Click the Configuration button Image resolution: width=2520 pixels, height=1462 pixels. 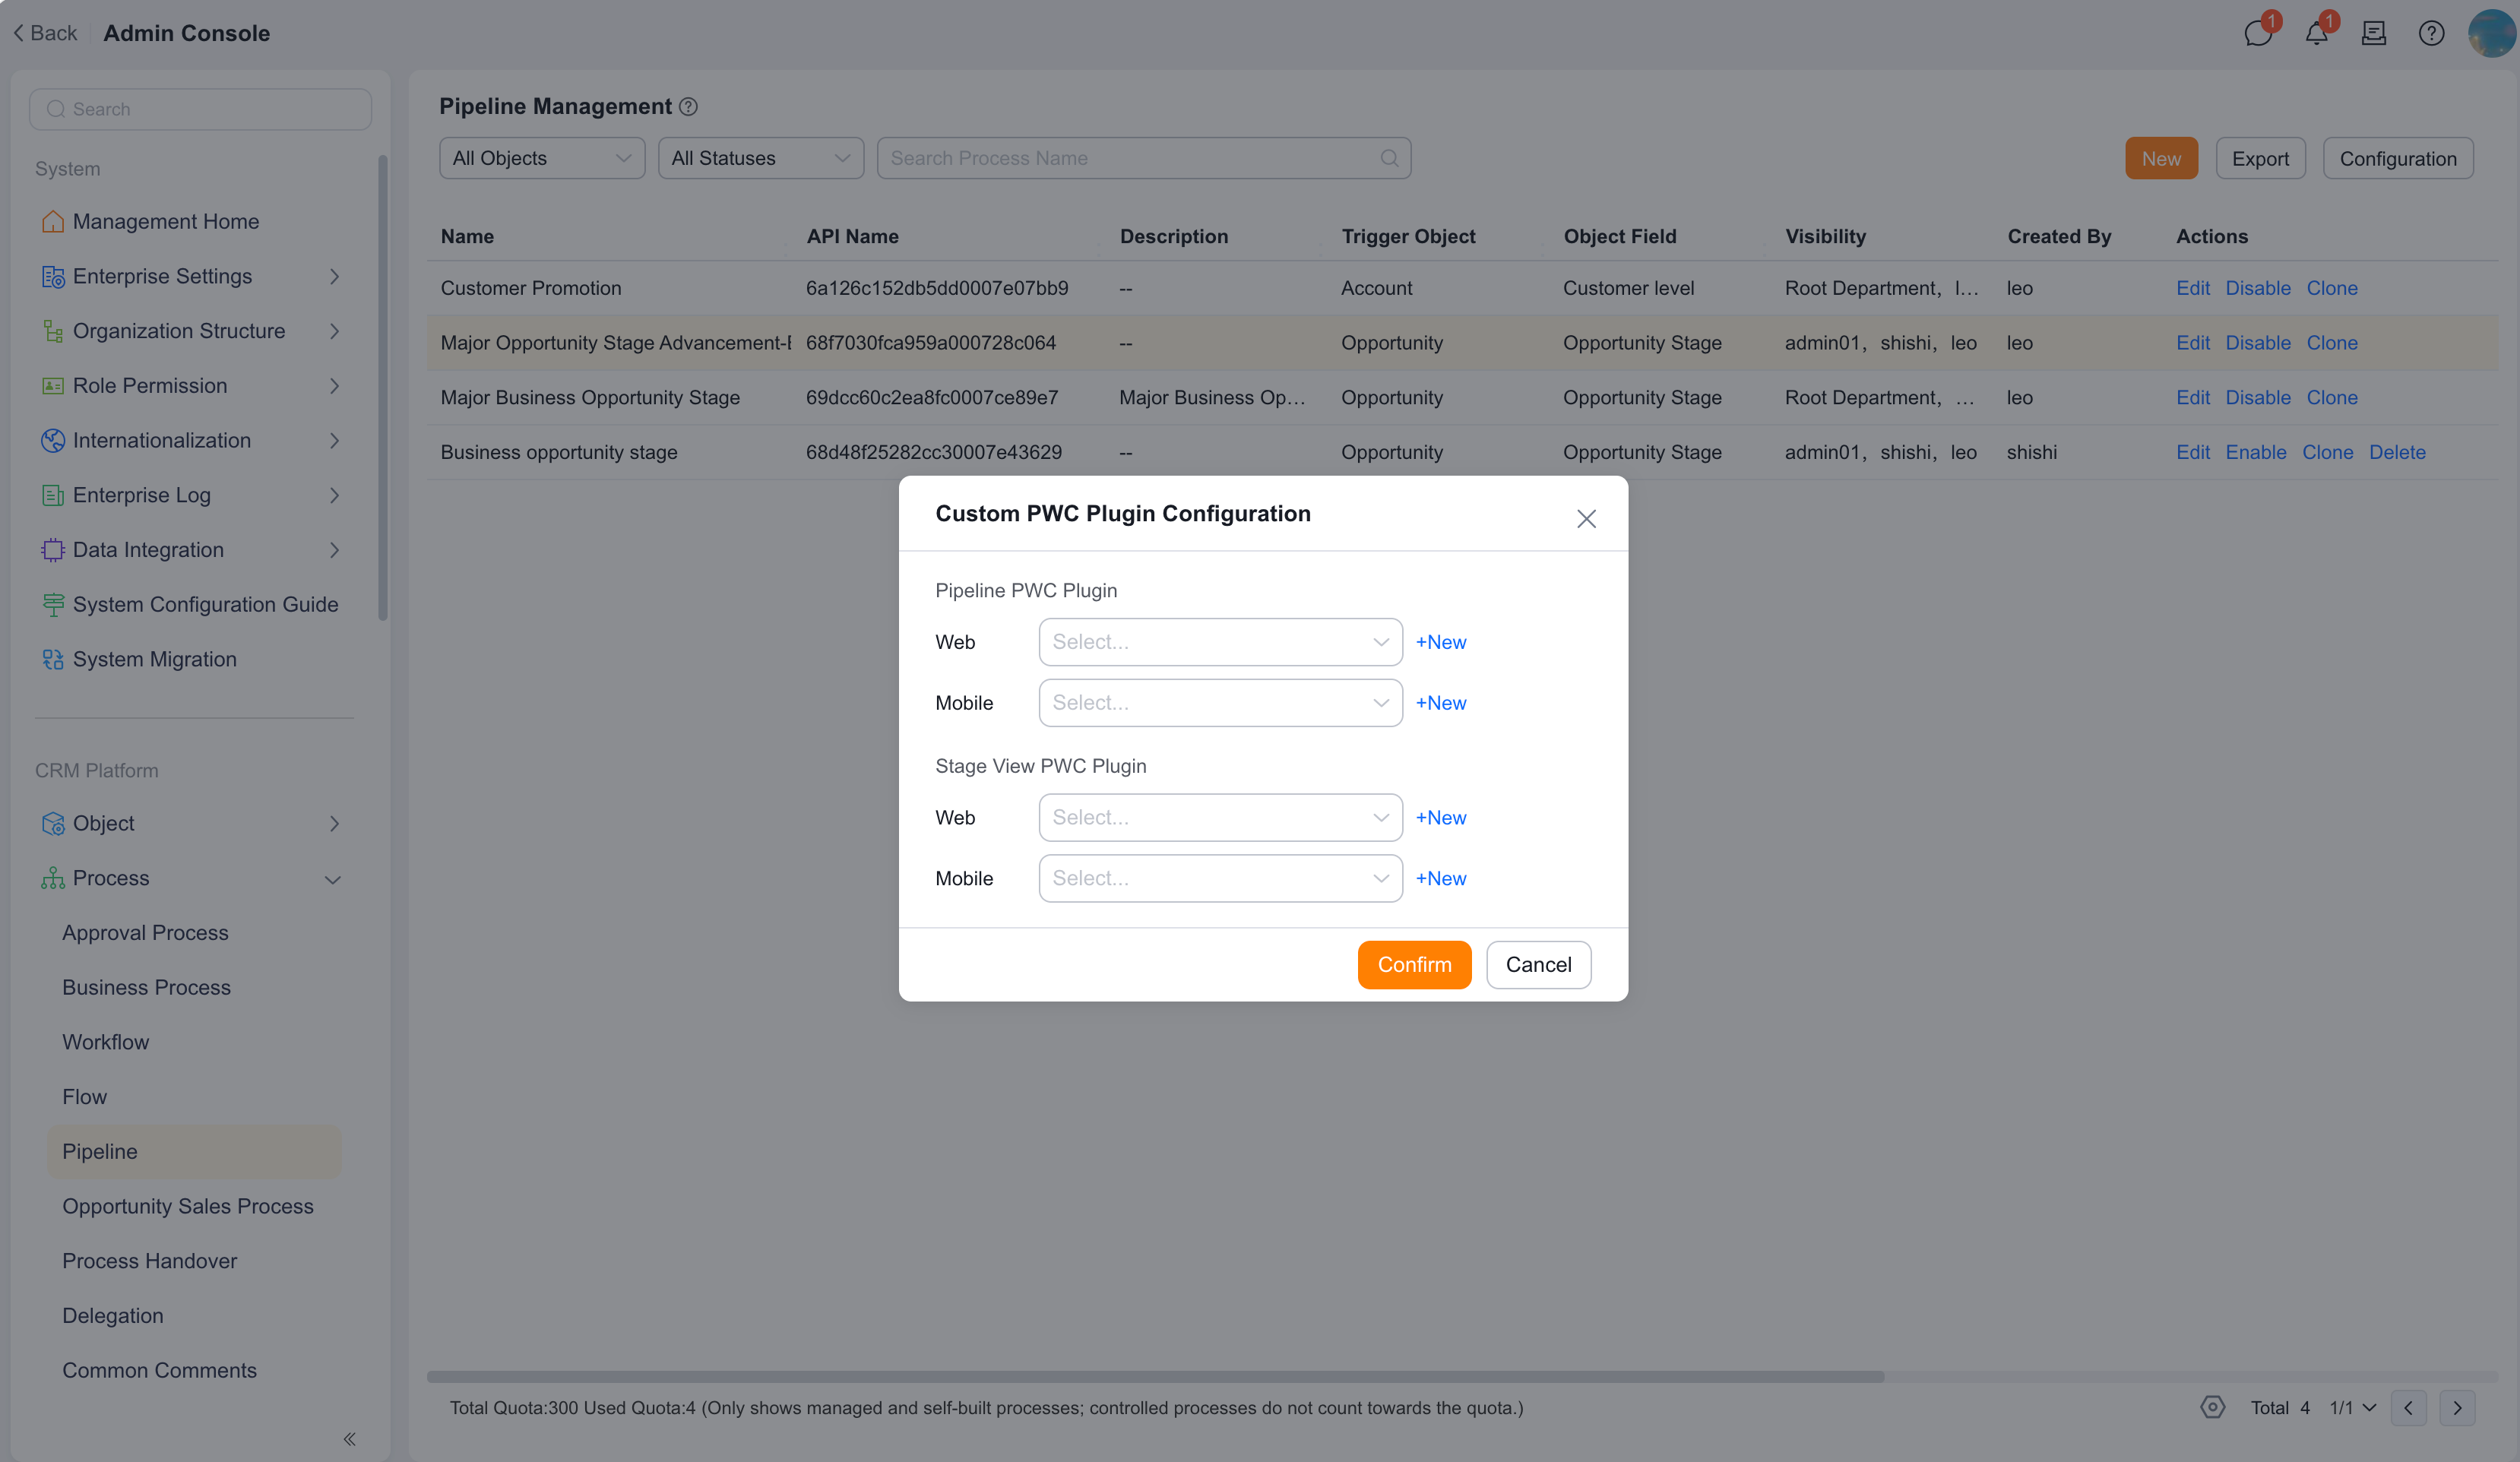point(2397,158)
